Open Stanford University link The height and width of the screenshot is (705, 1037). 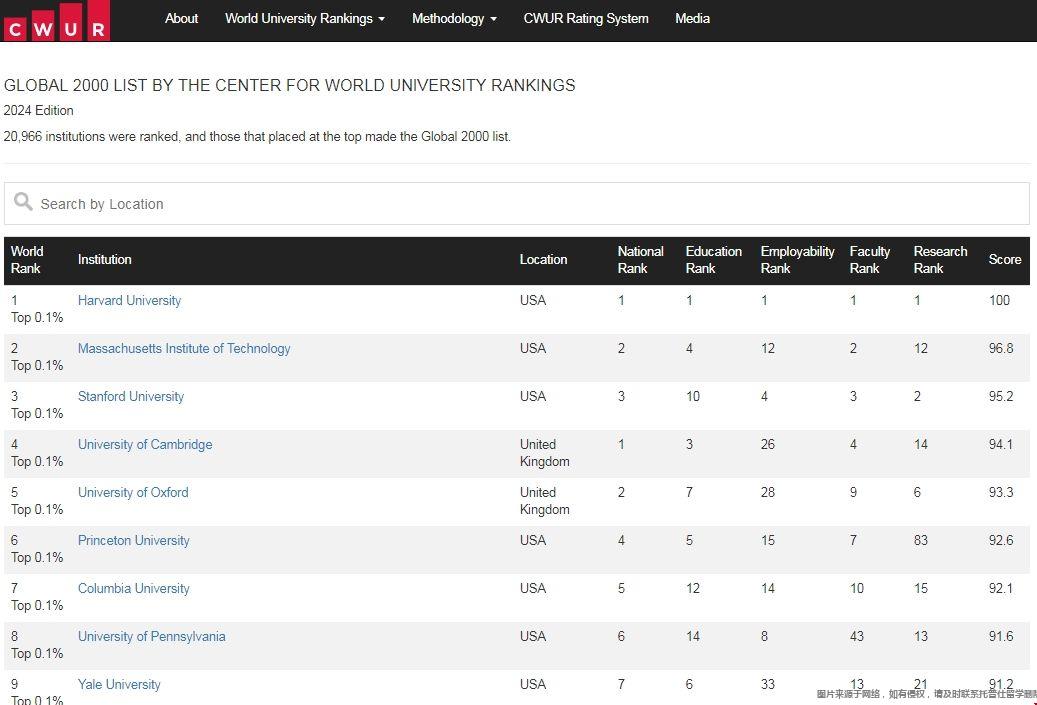[x=131, y=396]
